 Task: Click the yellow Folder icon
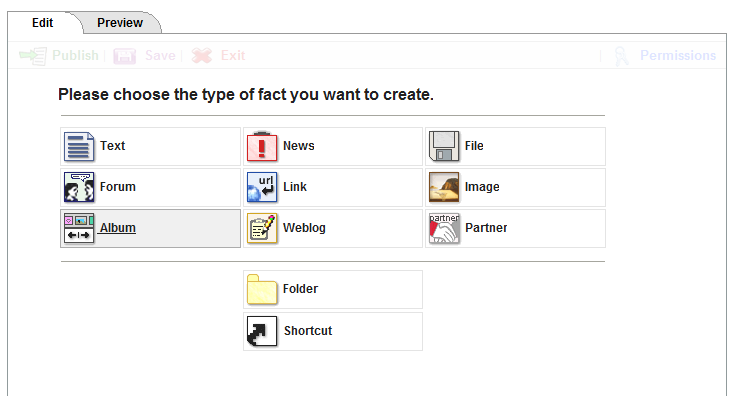262,289
